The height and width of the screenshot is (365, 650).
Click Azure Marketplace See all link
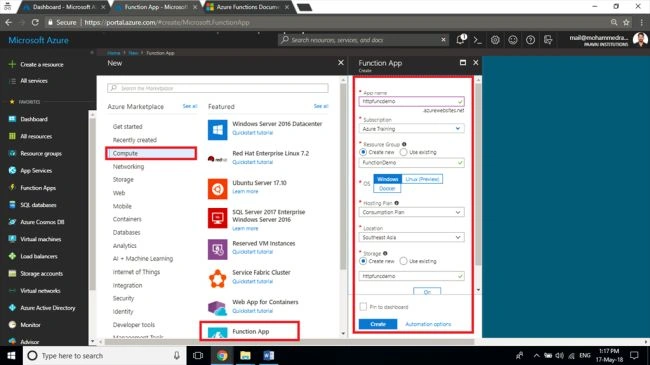[190, 106]
